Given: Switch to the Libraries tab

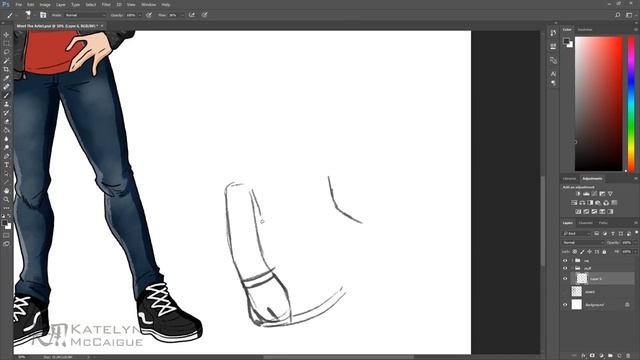Looking at the screenshot, I should [x=569, y=179].
